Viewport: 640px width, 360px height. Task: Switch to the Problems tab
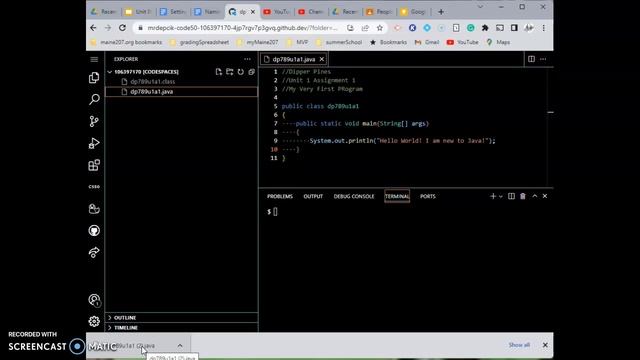(280, 196)
